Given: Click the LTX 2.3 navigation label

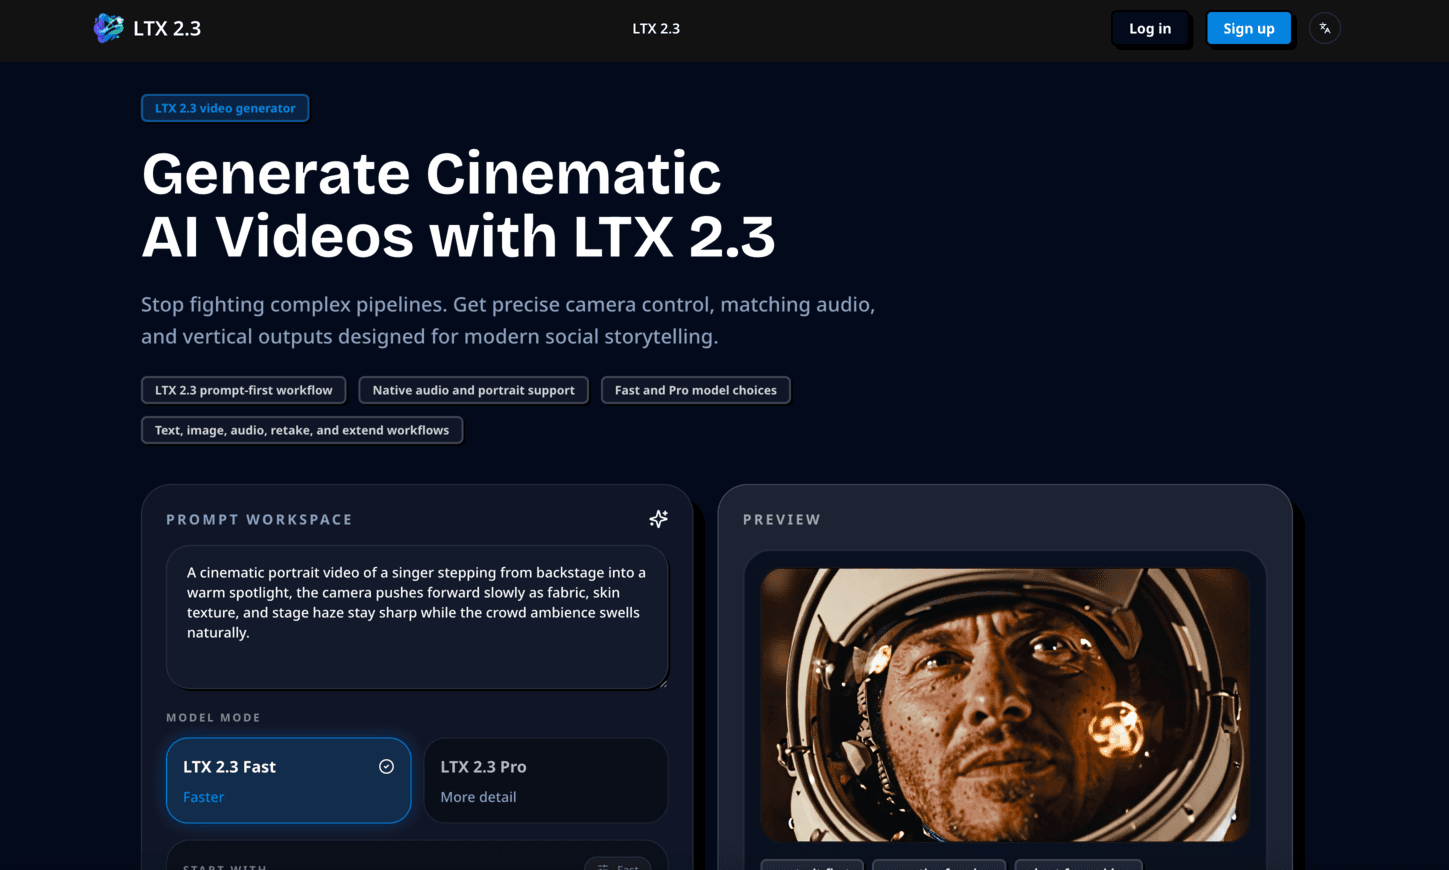Looking at the screenshot, I should [x=655, y=28].
